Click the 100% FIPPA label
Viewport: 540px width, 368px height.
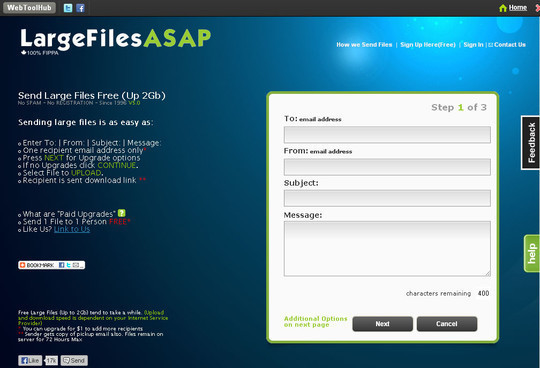pyautogui.click(x=40, y=53)
